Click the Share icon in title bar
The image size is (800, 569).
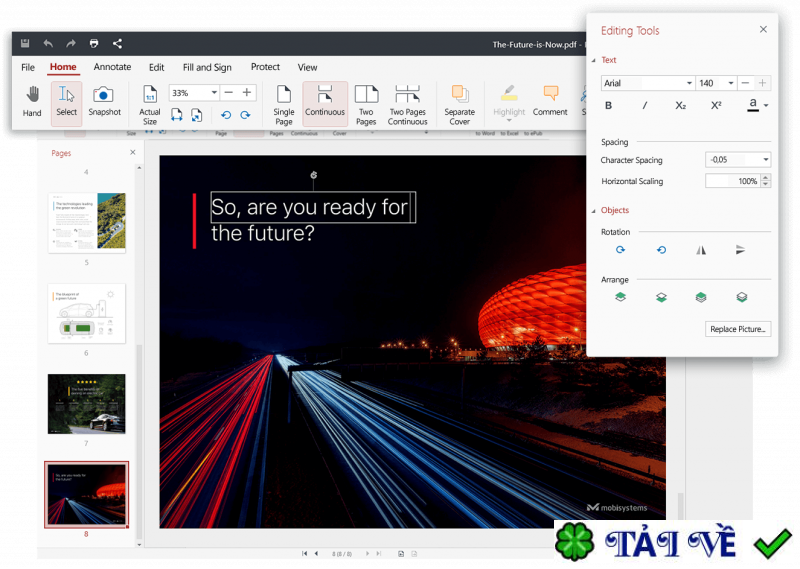click(118, 43)
